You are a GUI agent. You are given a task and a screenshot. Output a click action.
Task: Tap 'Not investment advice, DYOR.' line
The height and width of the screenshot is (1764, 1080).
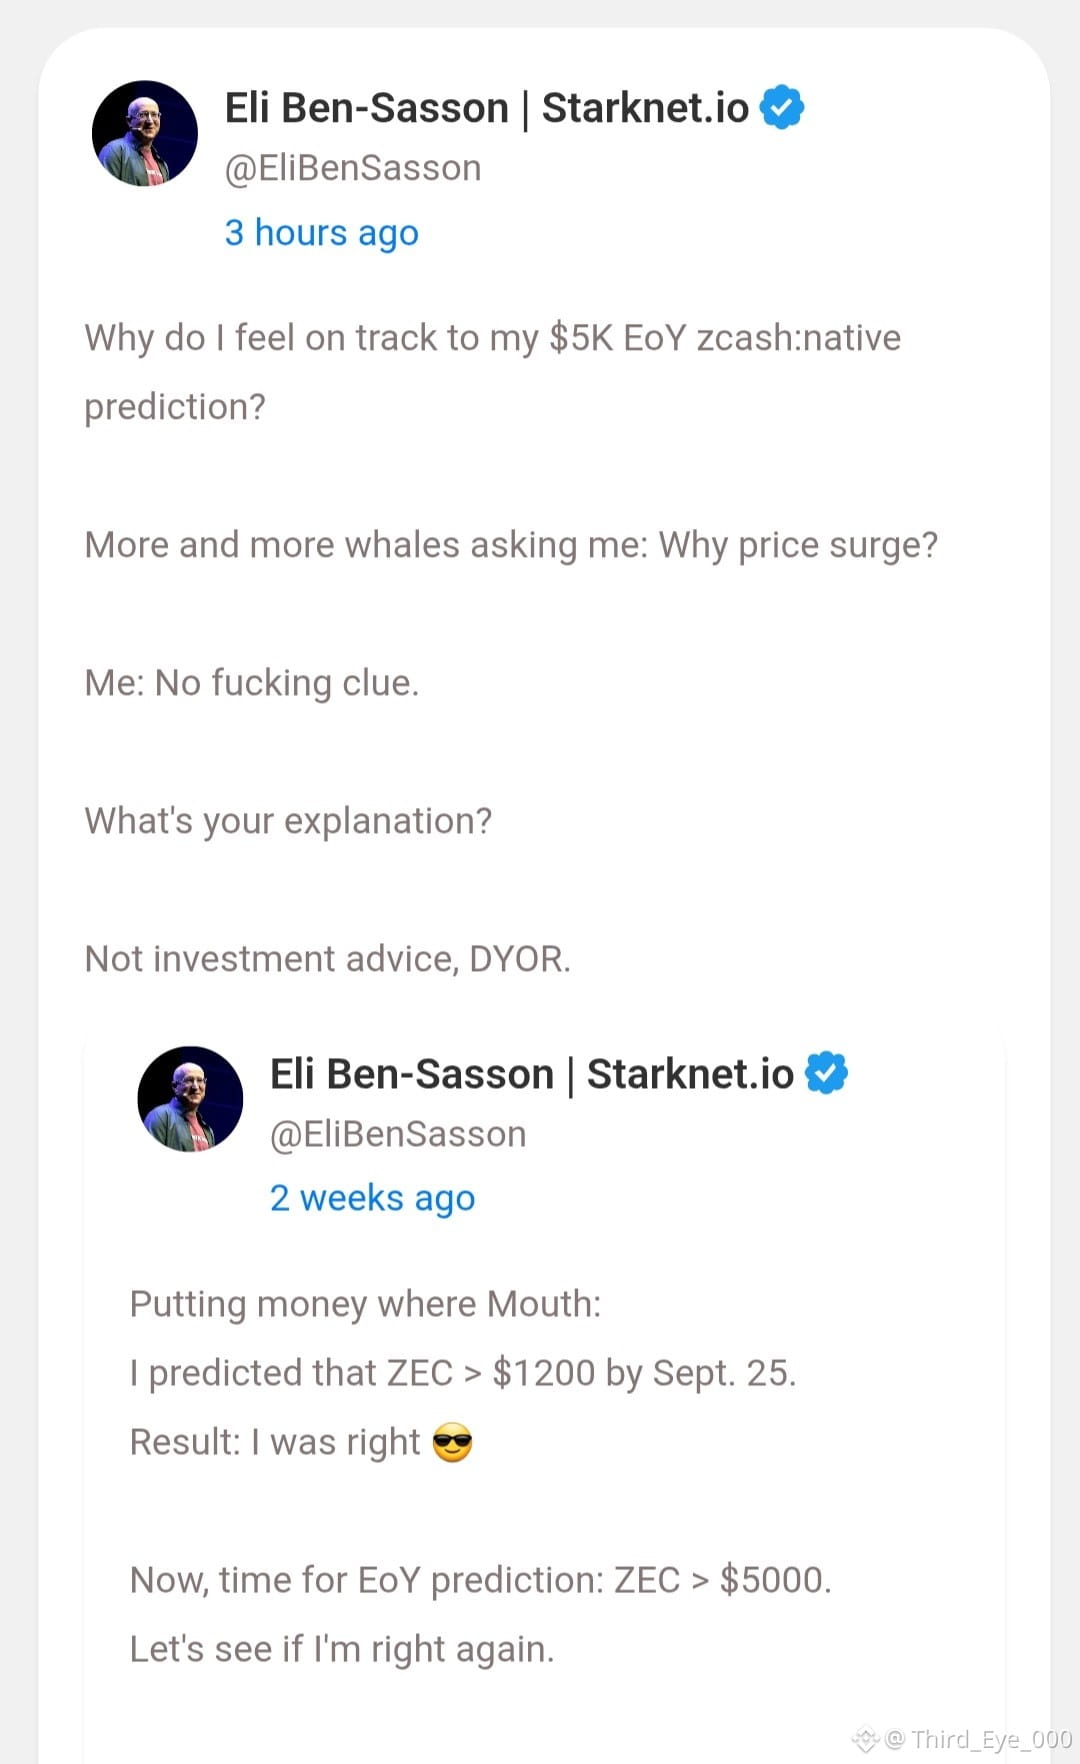328,959
